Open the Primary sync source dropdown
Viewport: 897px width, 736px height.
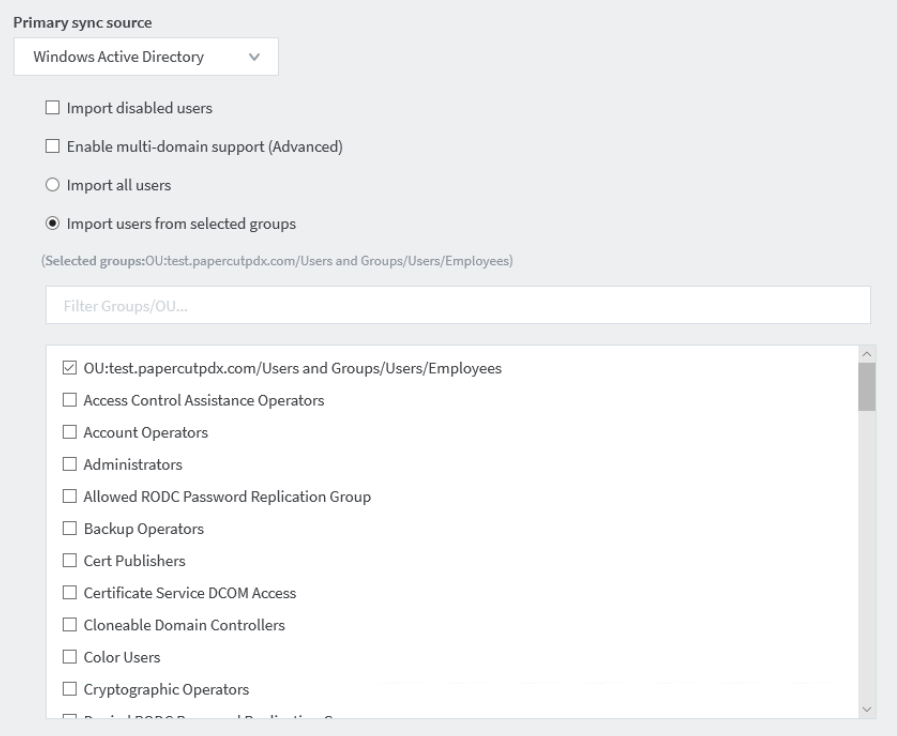tap(146, 57)
